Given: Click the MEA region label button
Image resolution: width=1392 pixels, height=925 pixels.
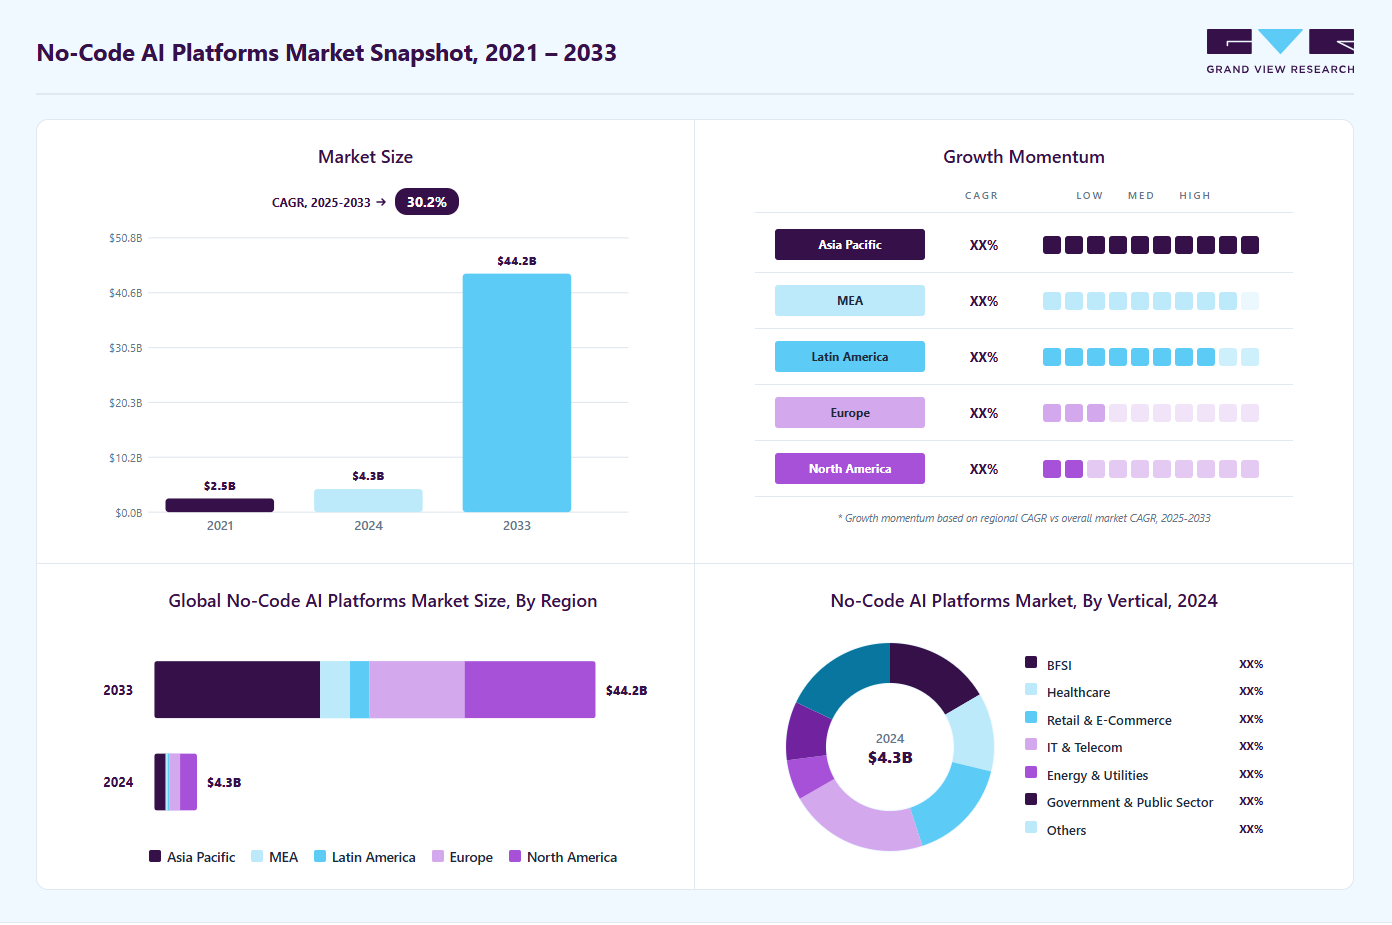Looking at the screenshot, I should [x=850, y=301].
